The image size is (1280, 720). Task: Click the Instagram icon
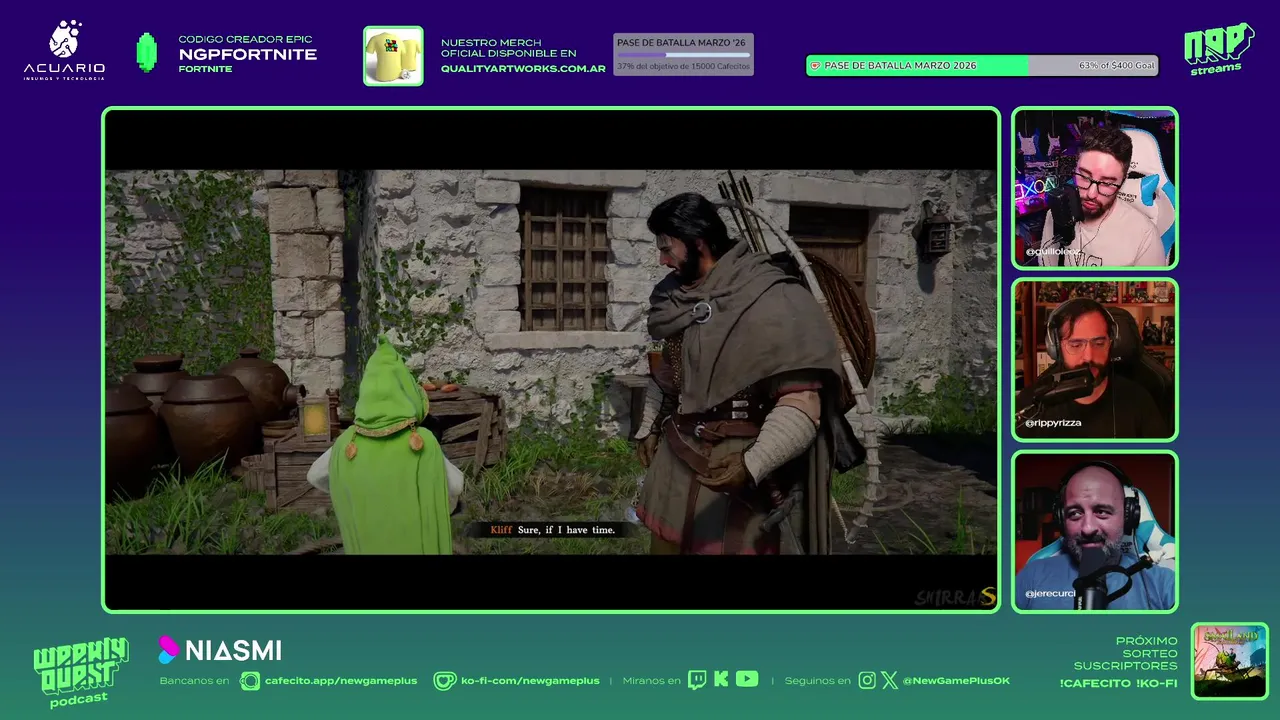(x=867, y=680)
